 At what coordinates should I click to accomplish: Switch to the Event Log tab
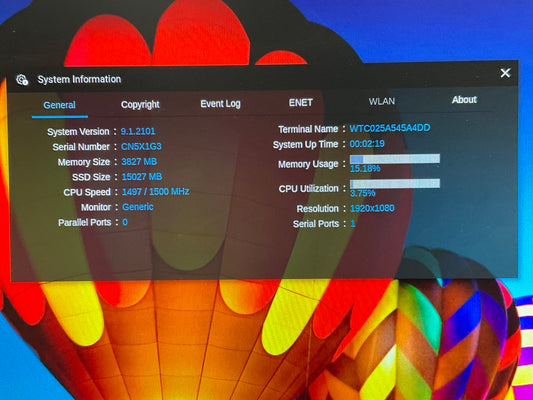tap(220, 104)
